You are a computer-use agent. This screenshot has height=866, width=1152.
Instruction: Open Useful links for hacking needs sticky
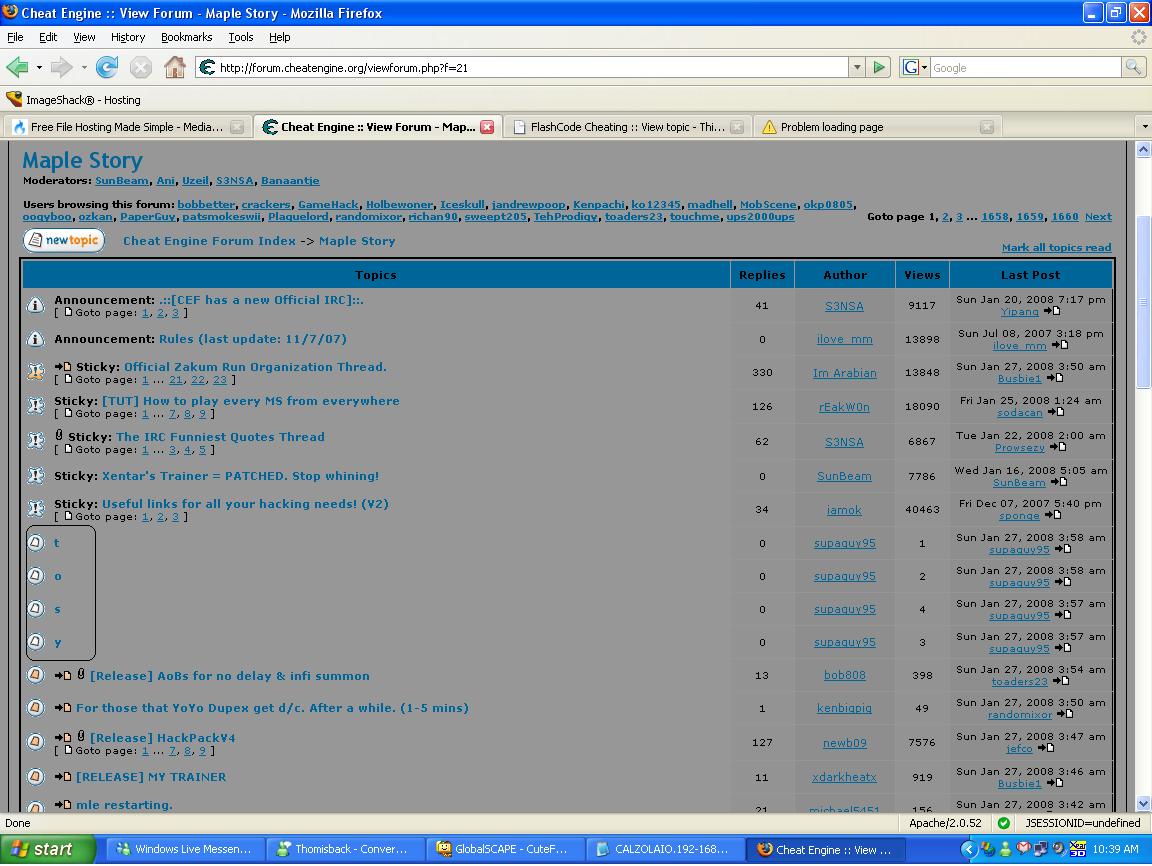click(x=245, y=504)
